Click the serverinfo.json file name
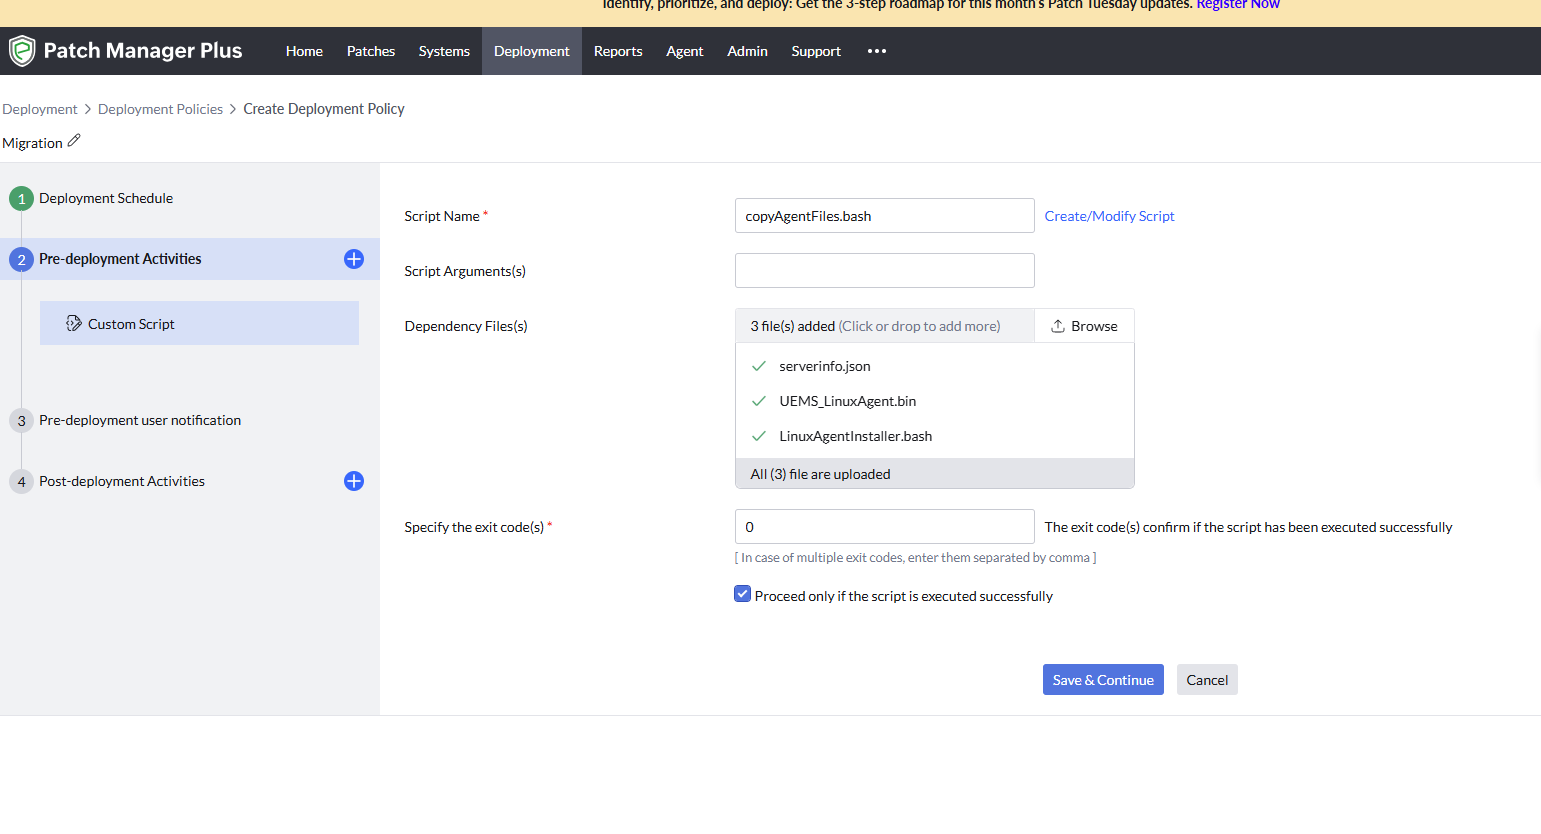Image resolution: width=1541 pixels, height=834 pixels. (x=825, y=366)
